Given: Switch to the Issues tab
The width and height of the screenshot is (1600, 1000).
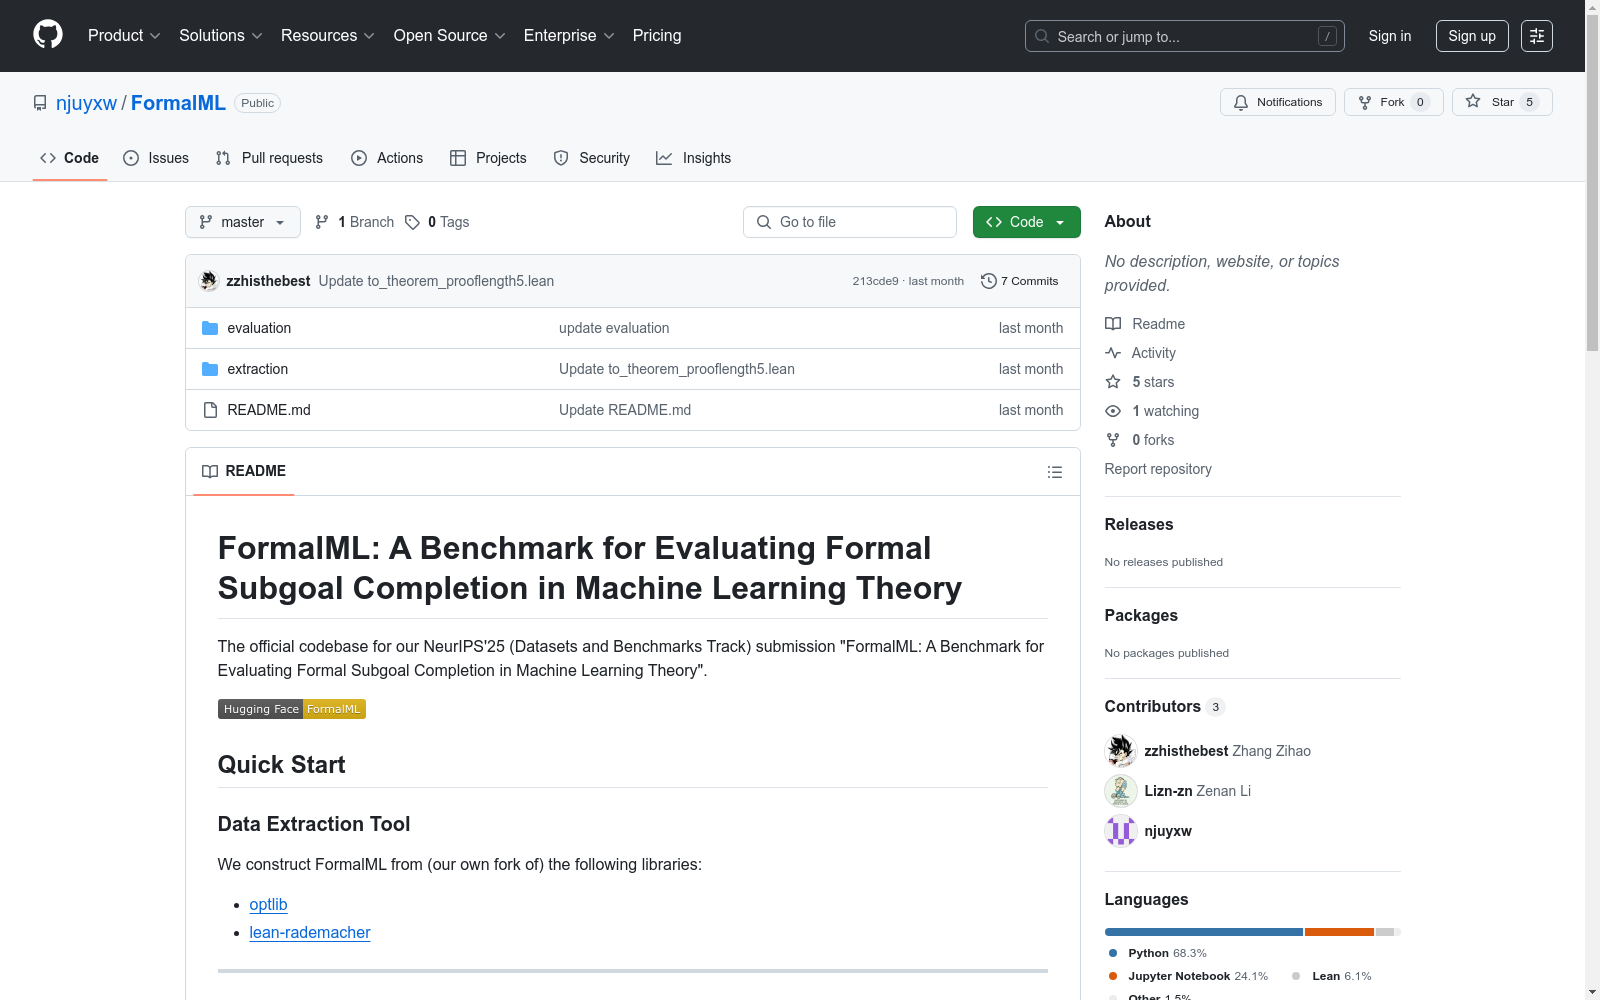Looking at the screenshot, I should [x=156, y=158].
